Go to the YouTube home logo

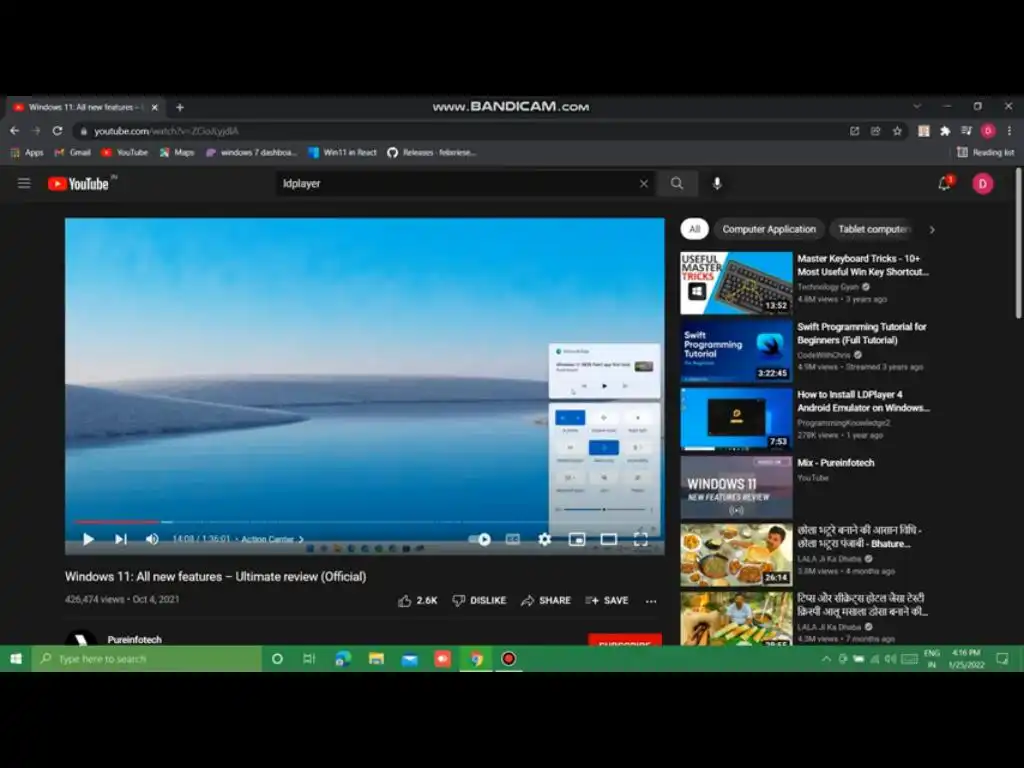pos(78,184)
